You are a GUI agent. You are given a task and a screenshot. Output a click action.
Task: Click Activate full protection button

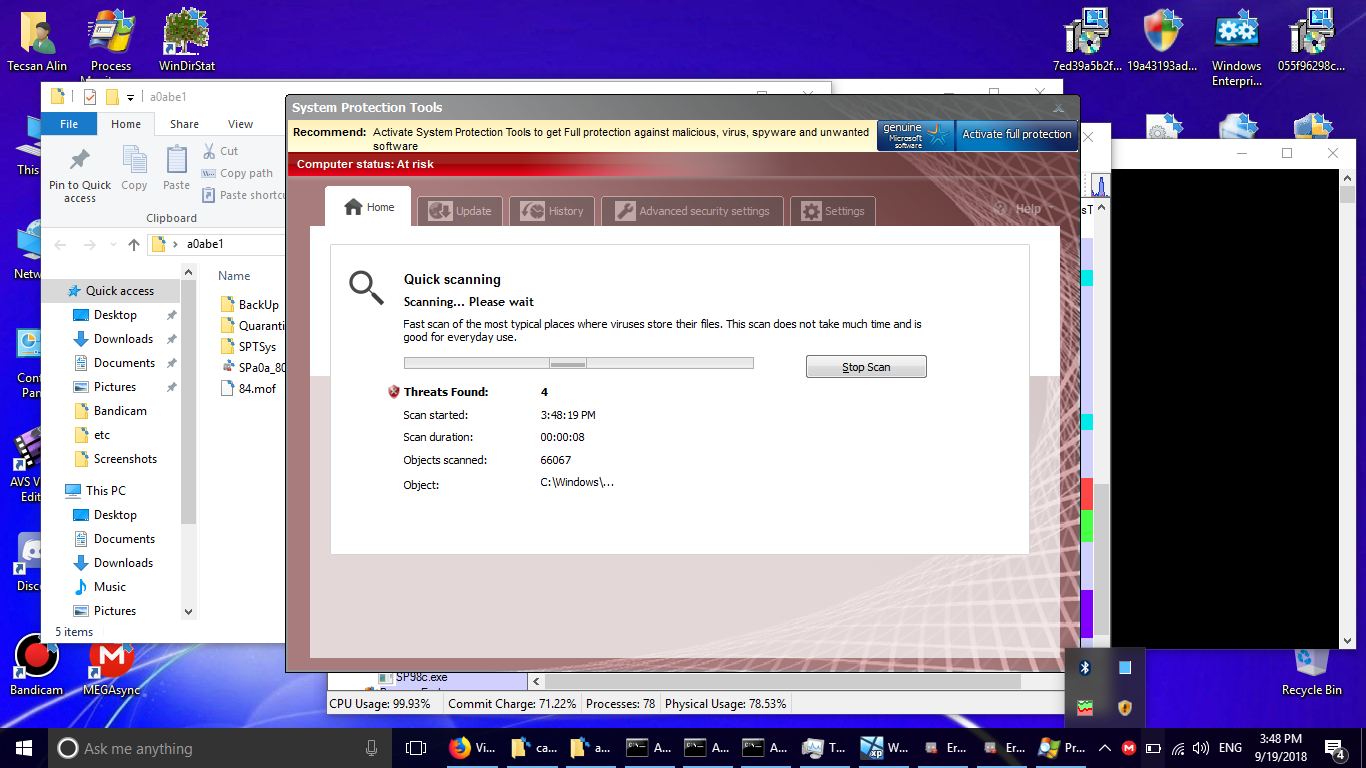[x=1016, y=134]
